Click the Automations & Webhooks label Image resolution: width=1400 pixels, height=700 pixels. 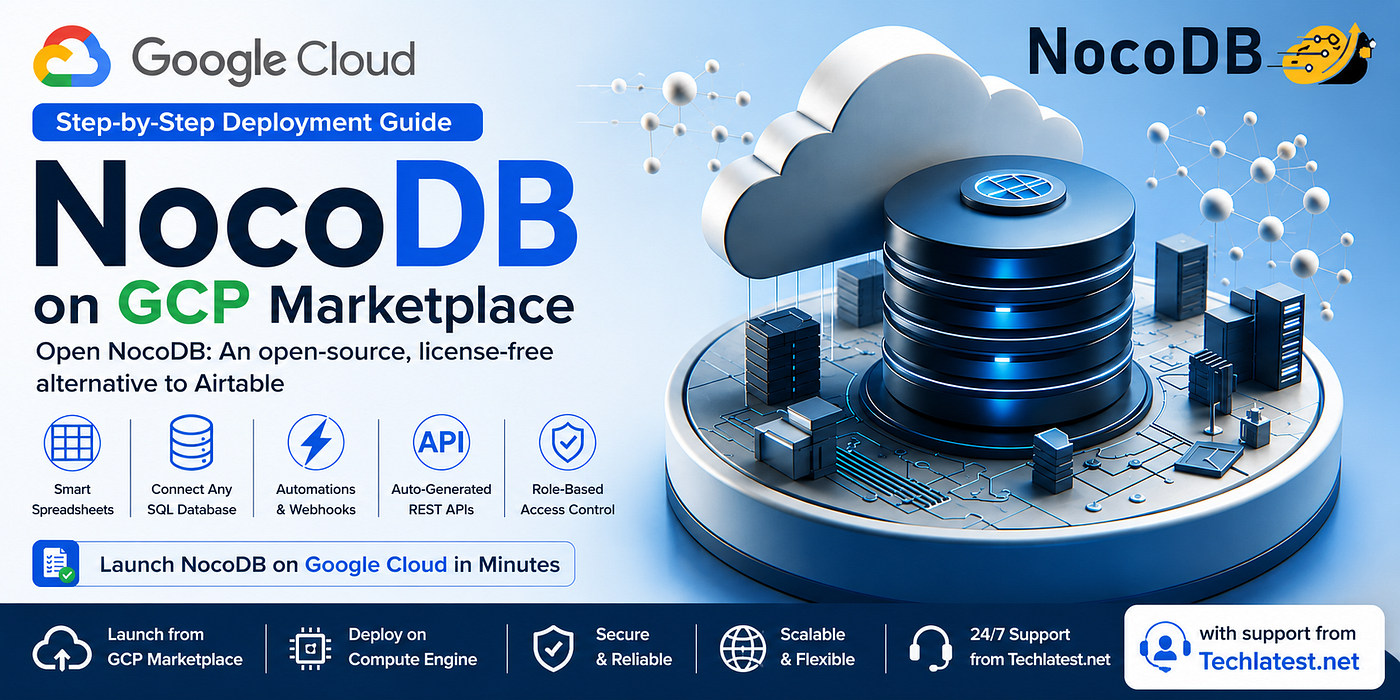(x=316, y=499)
